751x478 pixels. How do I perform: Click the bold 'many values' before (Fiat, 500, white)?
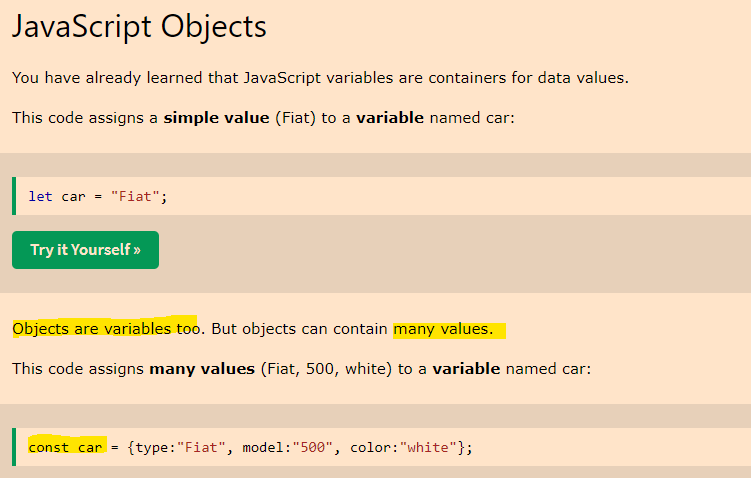[202, 369]
